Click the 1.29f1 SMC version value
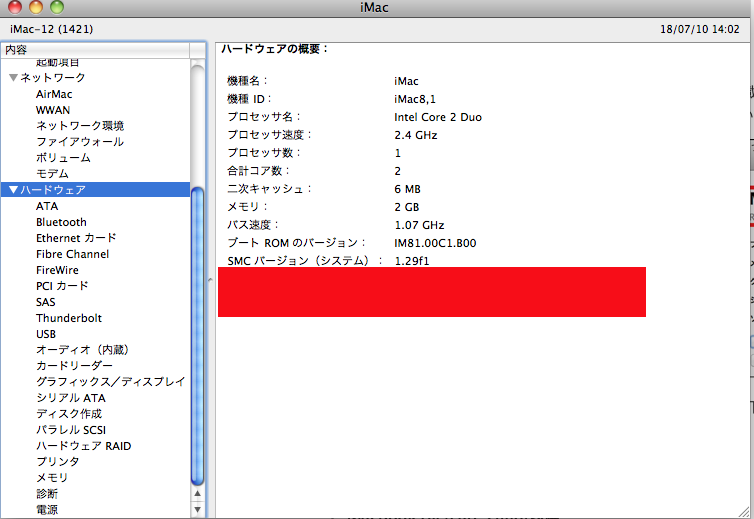 tap(412, 261)
